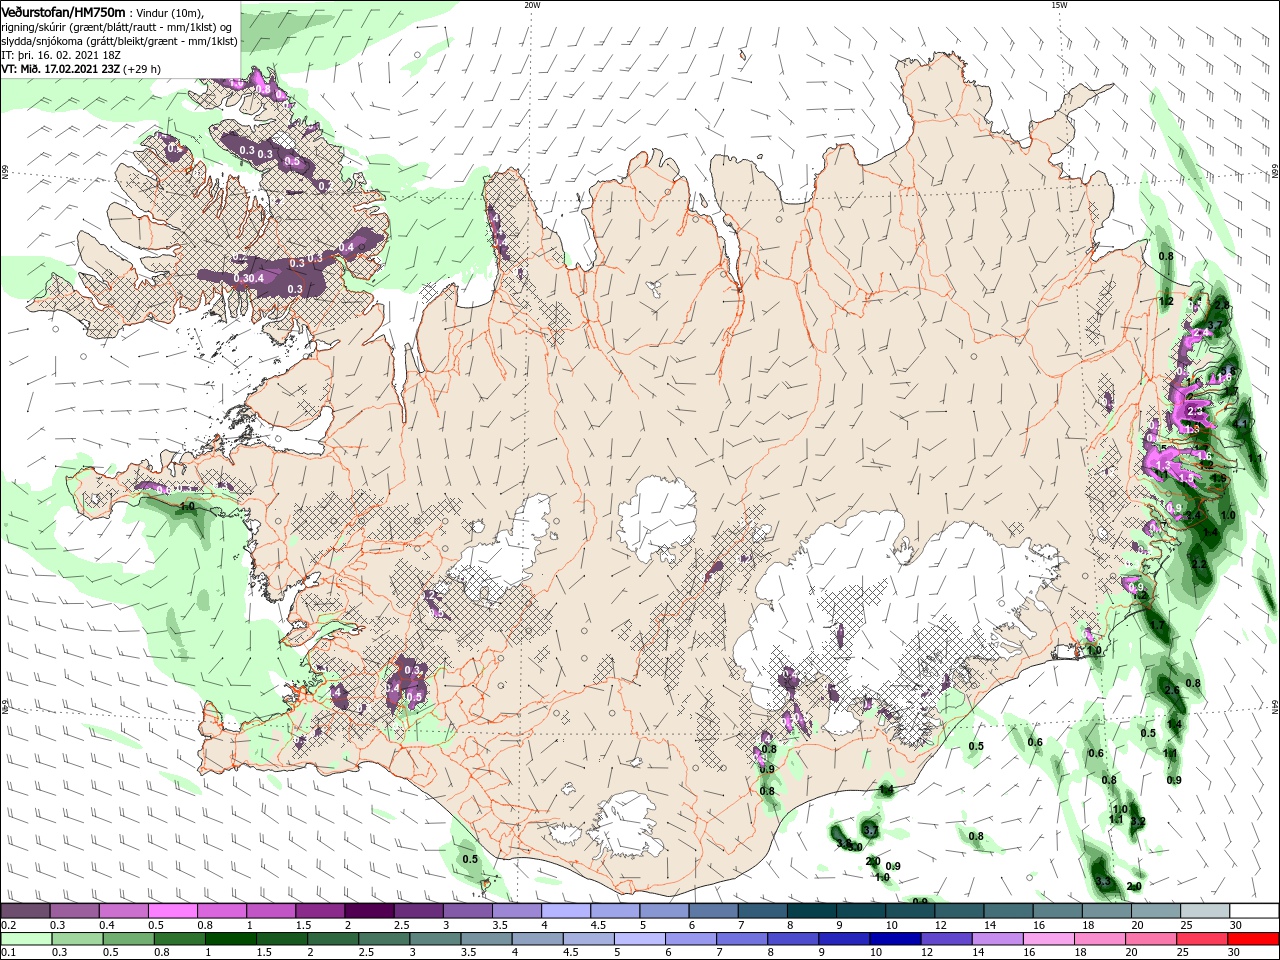Click the swatch between 25 and 30 in lower legend row
The image size is (1280, 960).
(1200, 939)
